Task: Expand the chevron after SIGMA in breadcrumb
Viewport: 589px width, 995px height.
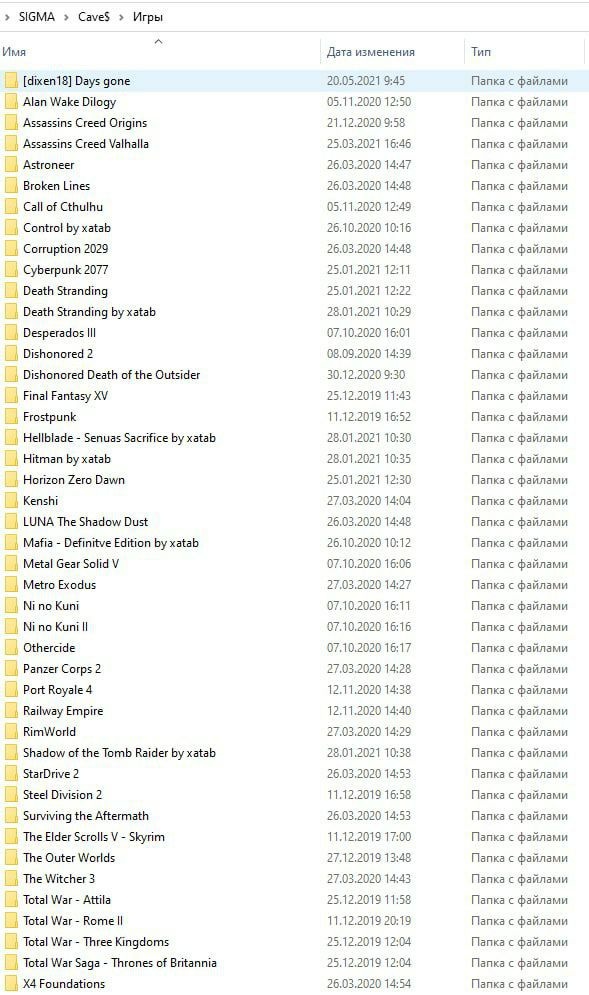Action: pos(66,17)
